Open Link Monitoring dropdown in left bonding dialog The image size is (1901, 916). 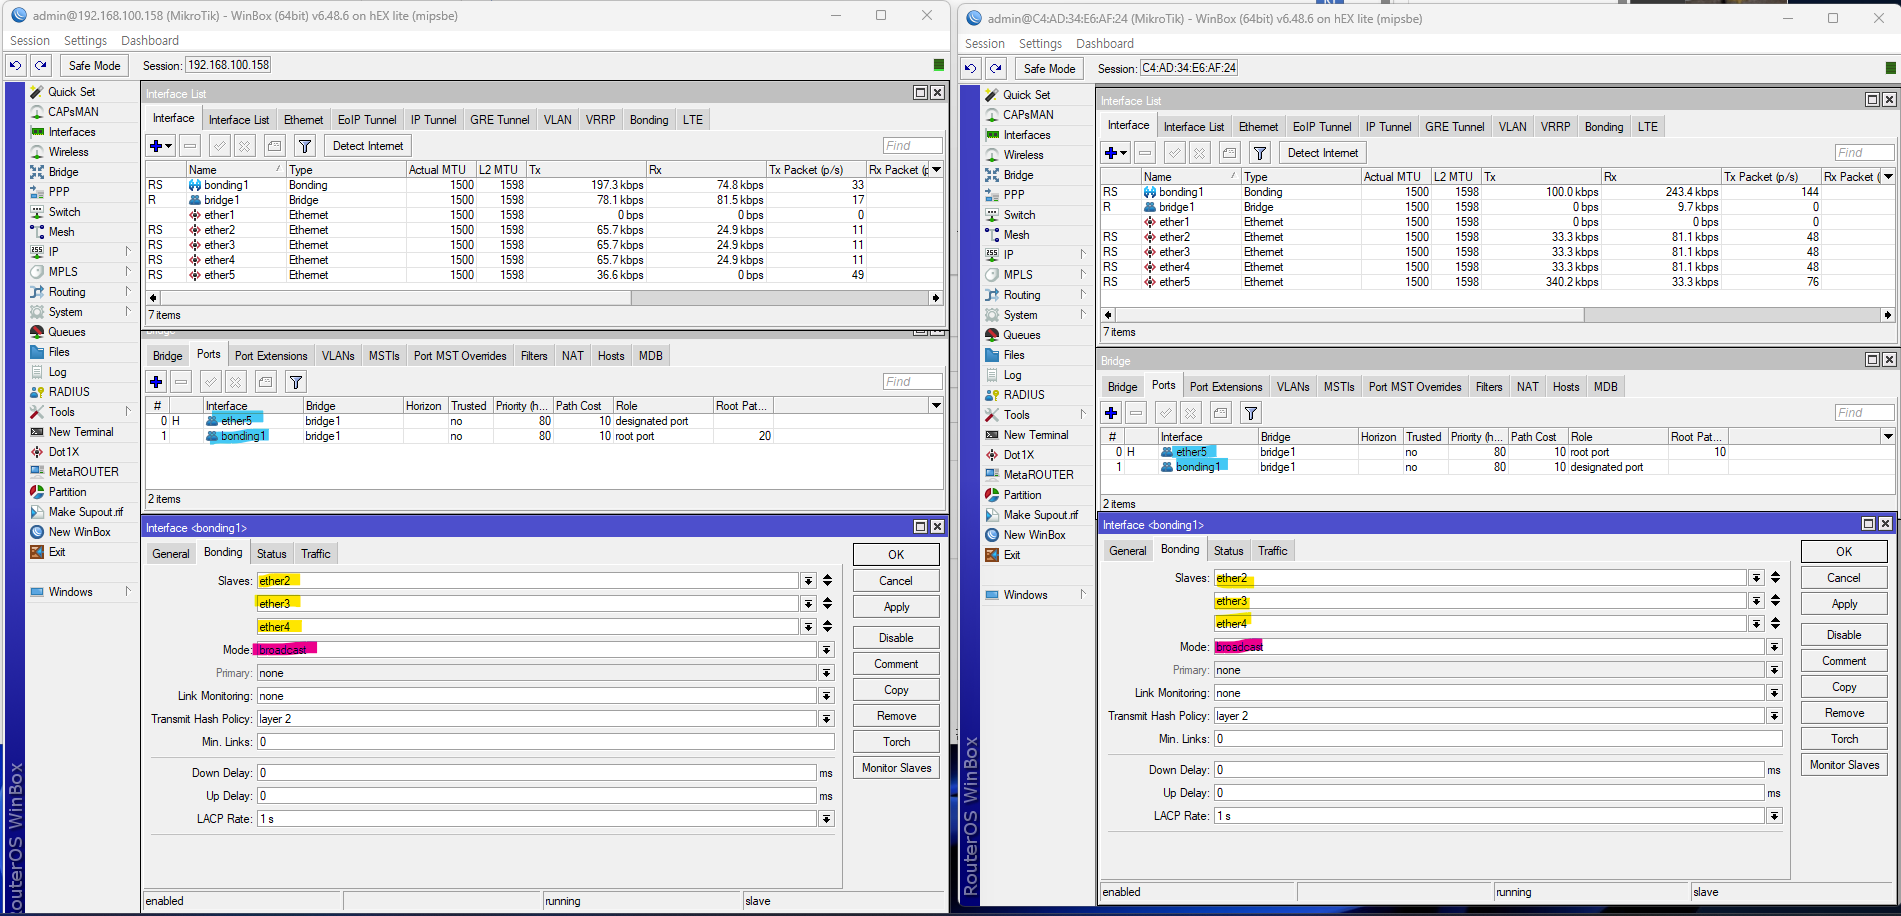827,696
